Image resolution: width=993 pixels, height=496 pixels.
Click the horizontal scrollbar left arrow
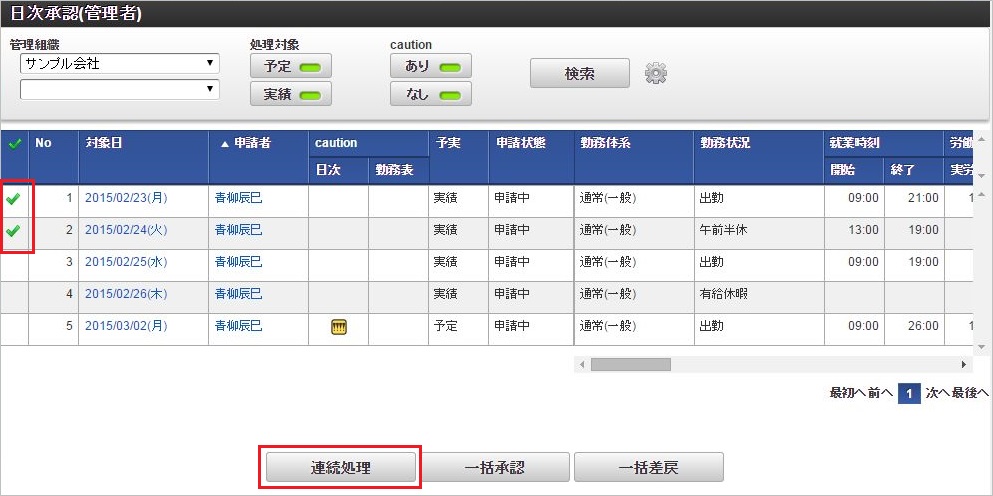(581, 365)
